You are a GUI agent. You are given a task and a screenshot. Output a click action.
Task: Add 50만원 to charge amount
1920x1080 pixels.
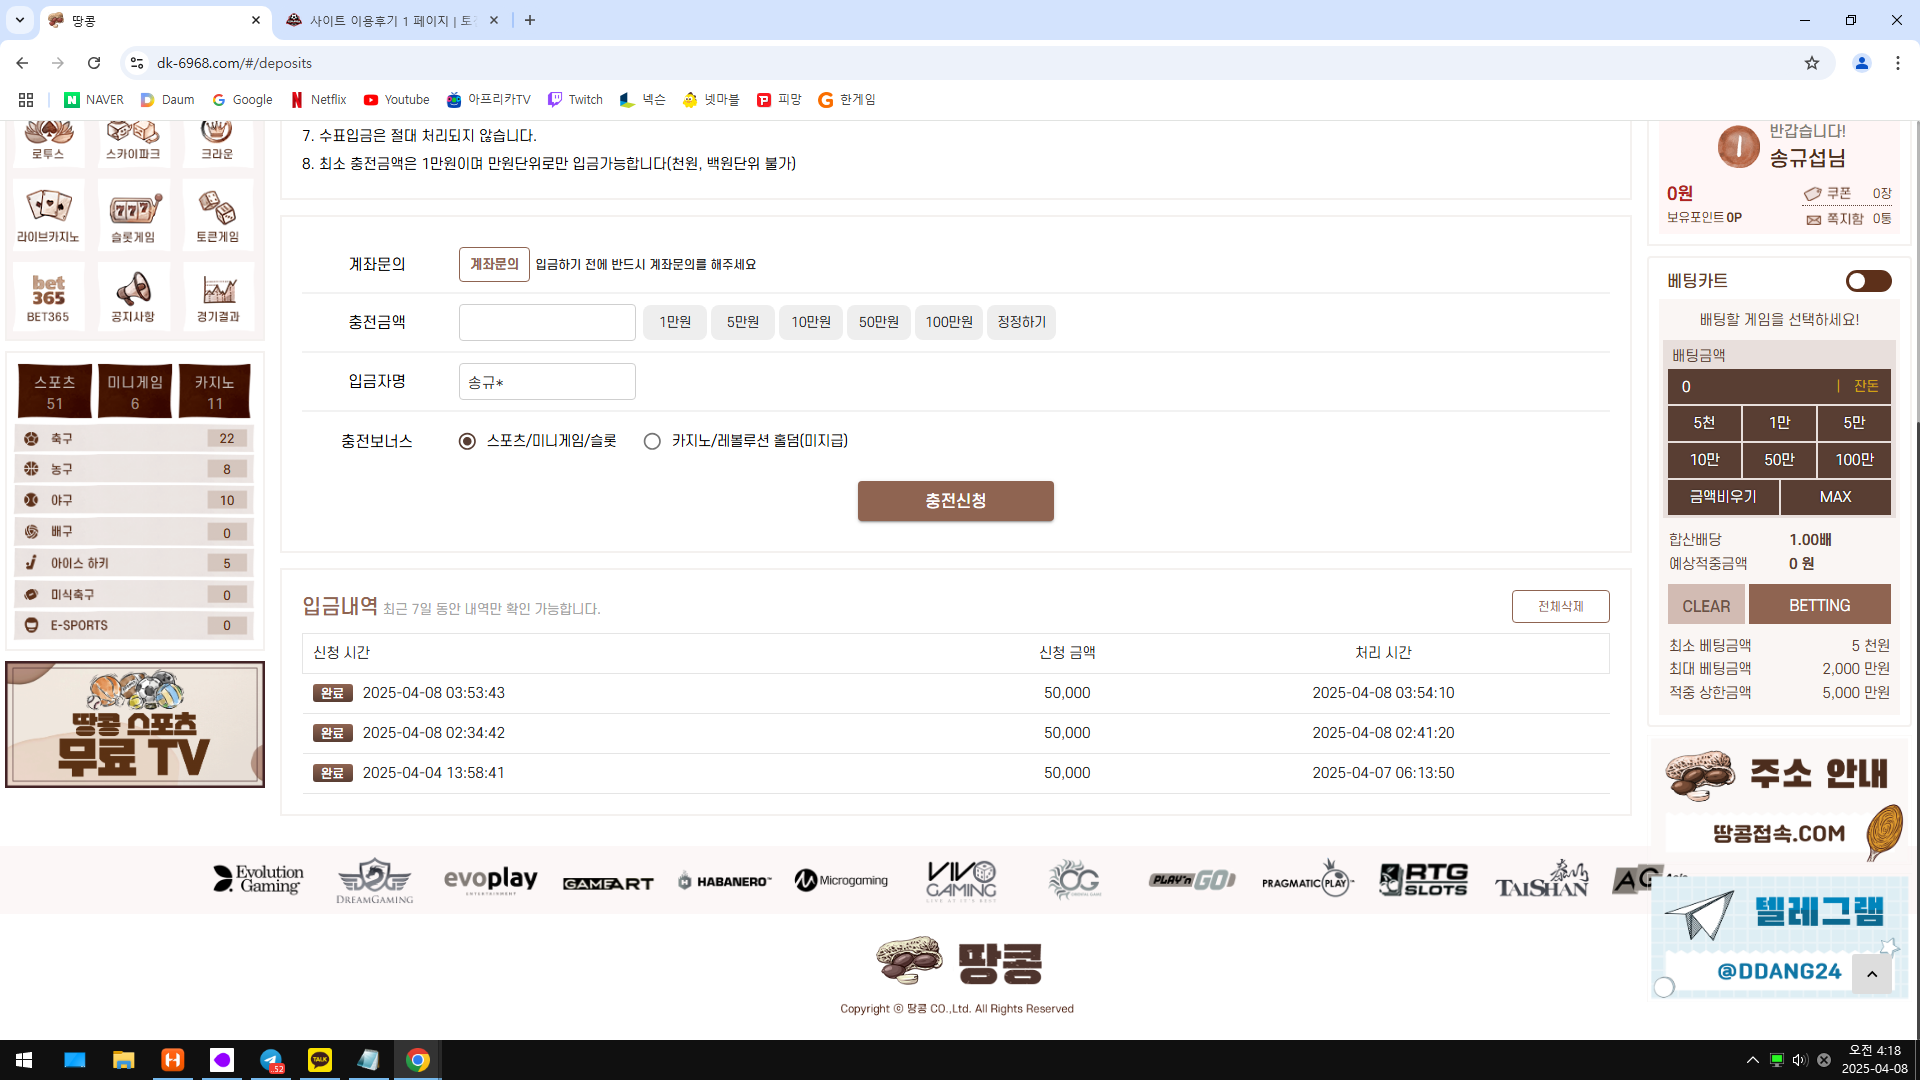879,322
